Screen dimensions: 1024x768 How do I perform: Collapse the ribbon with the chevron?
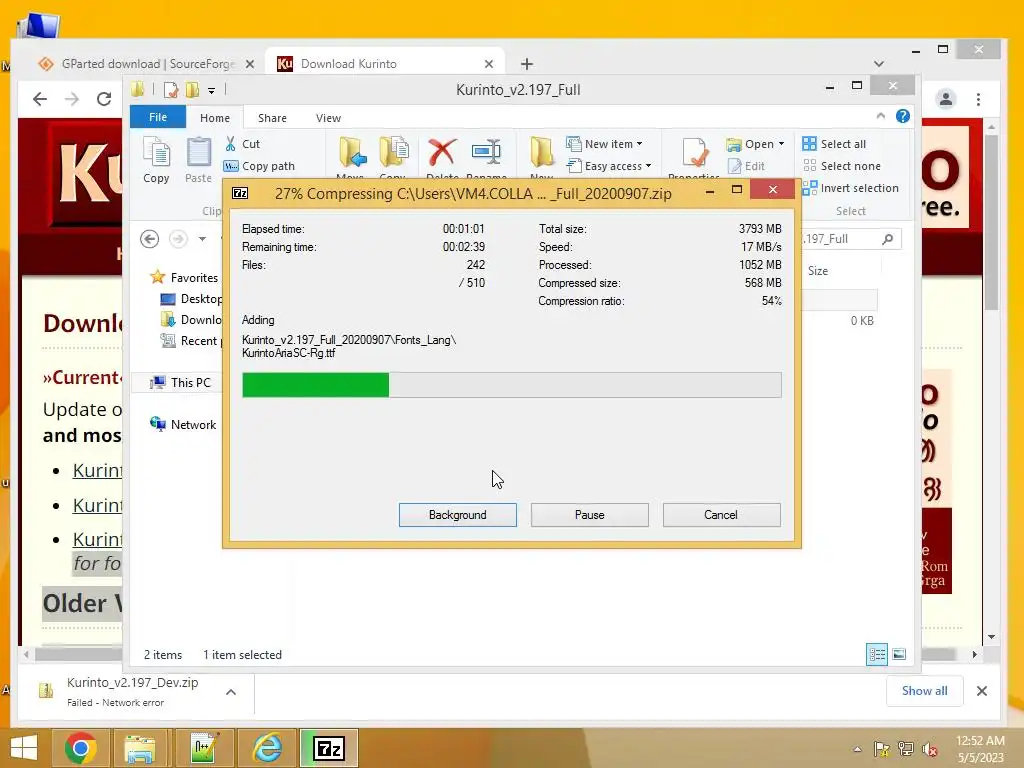(x=880, y=116)
